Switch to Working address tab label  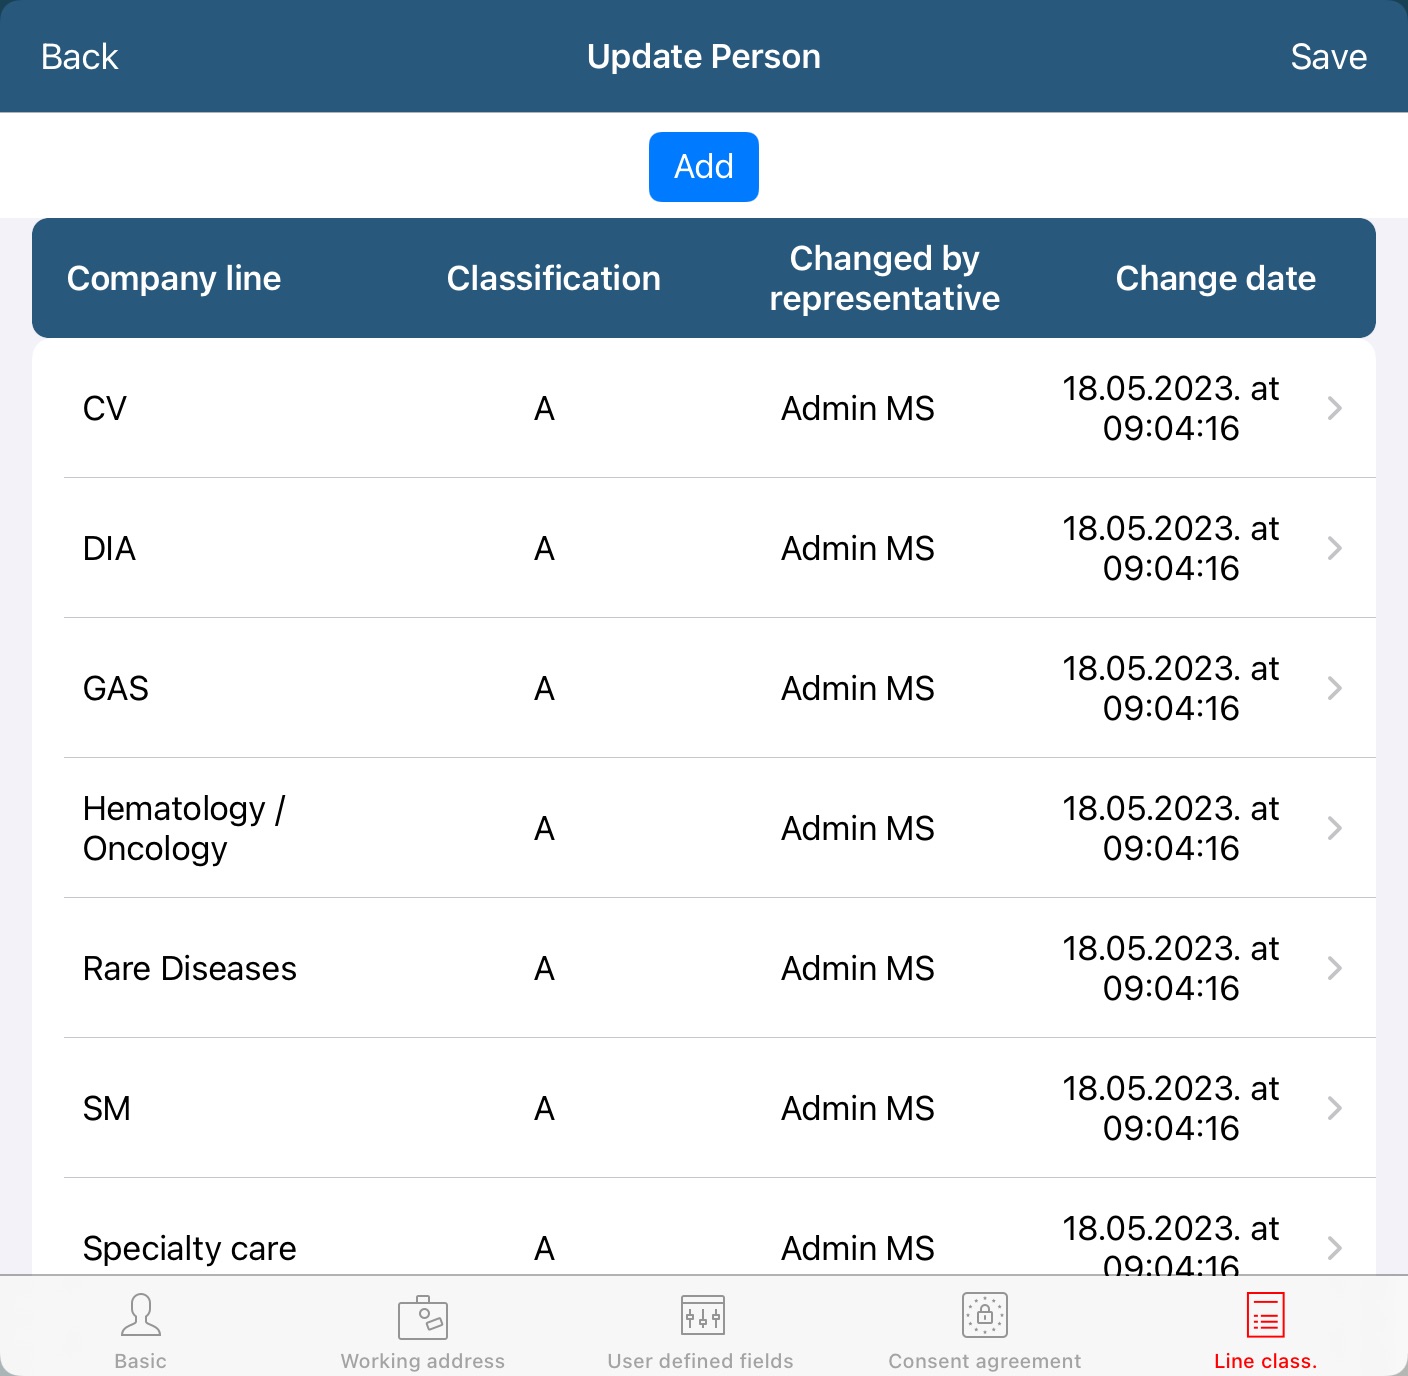422,1361
